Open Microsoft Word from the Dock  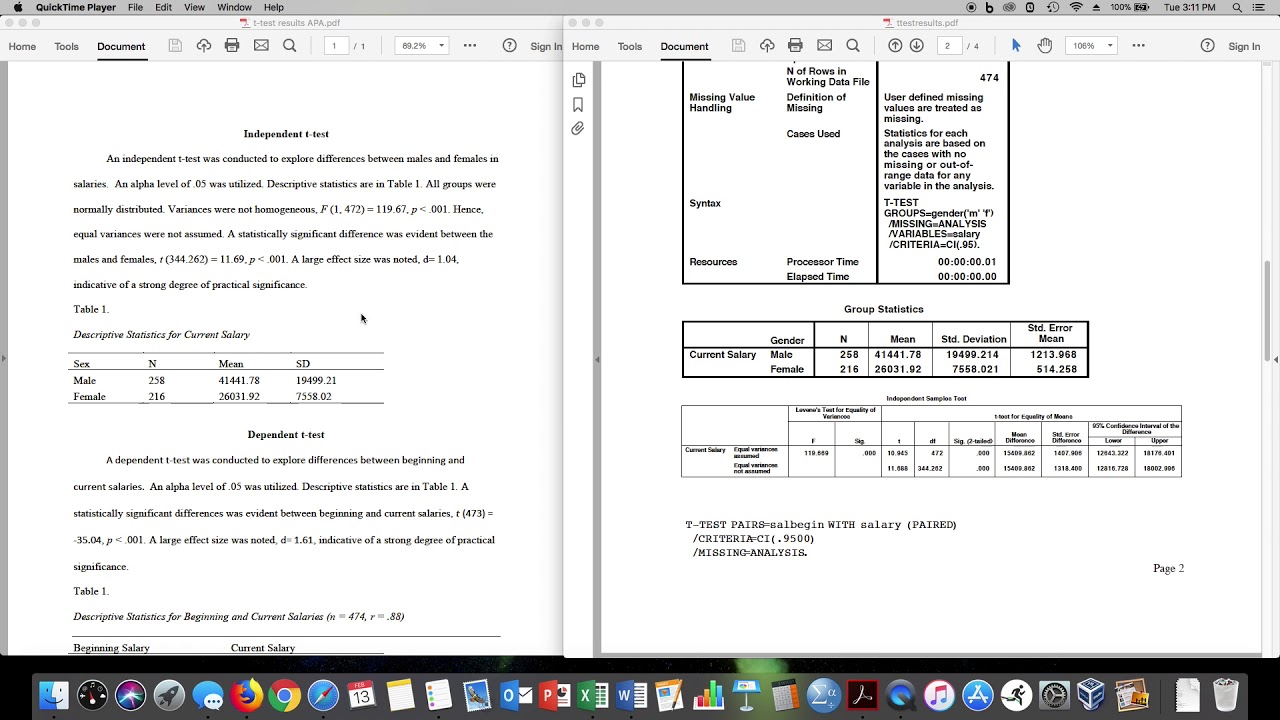coord(632,695)
